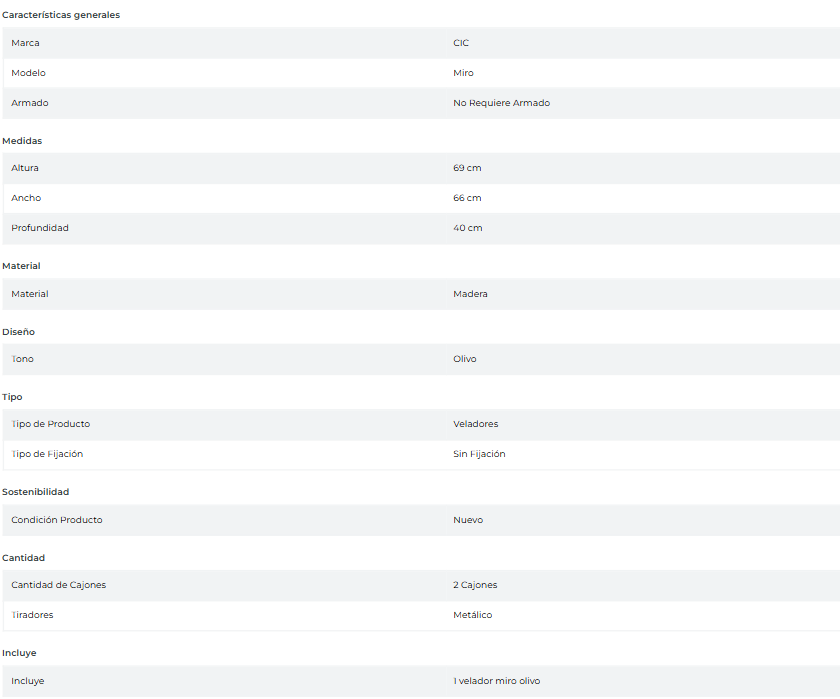Click the 2 Cajones value
The image size is (840, 699).
[x=475, y=585]
